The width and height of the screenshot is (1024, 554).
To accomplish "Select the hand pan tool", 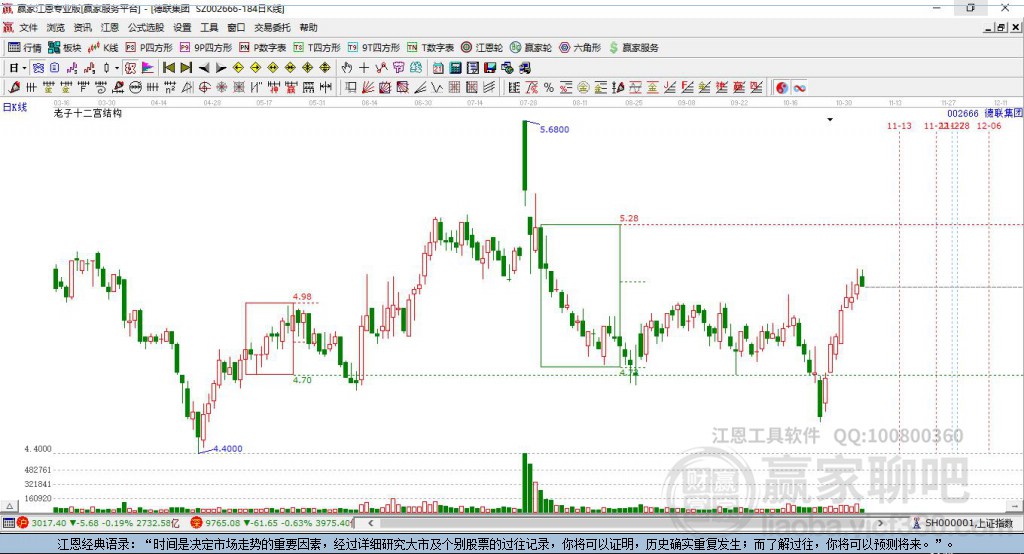I will pyautogui.click(x=347, y=67).
